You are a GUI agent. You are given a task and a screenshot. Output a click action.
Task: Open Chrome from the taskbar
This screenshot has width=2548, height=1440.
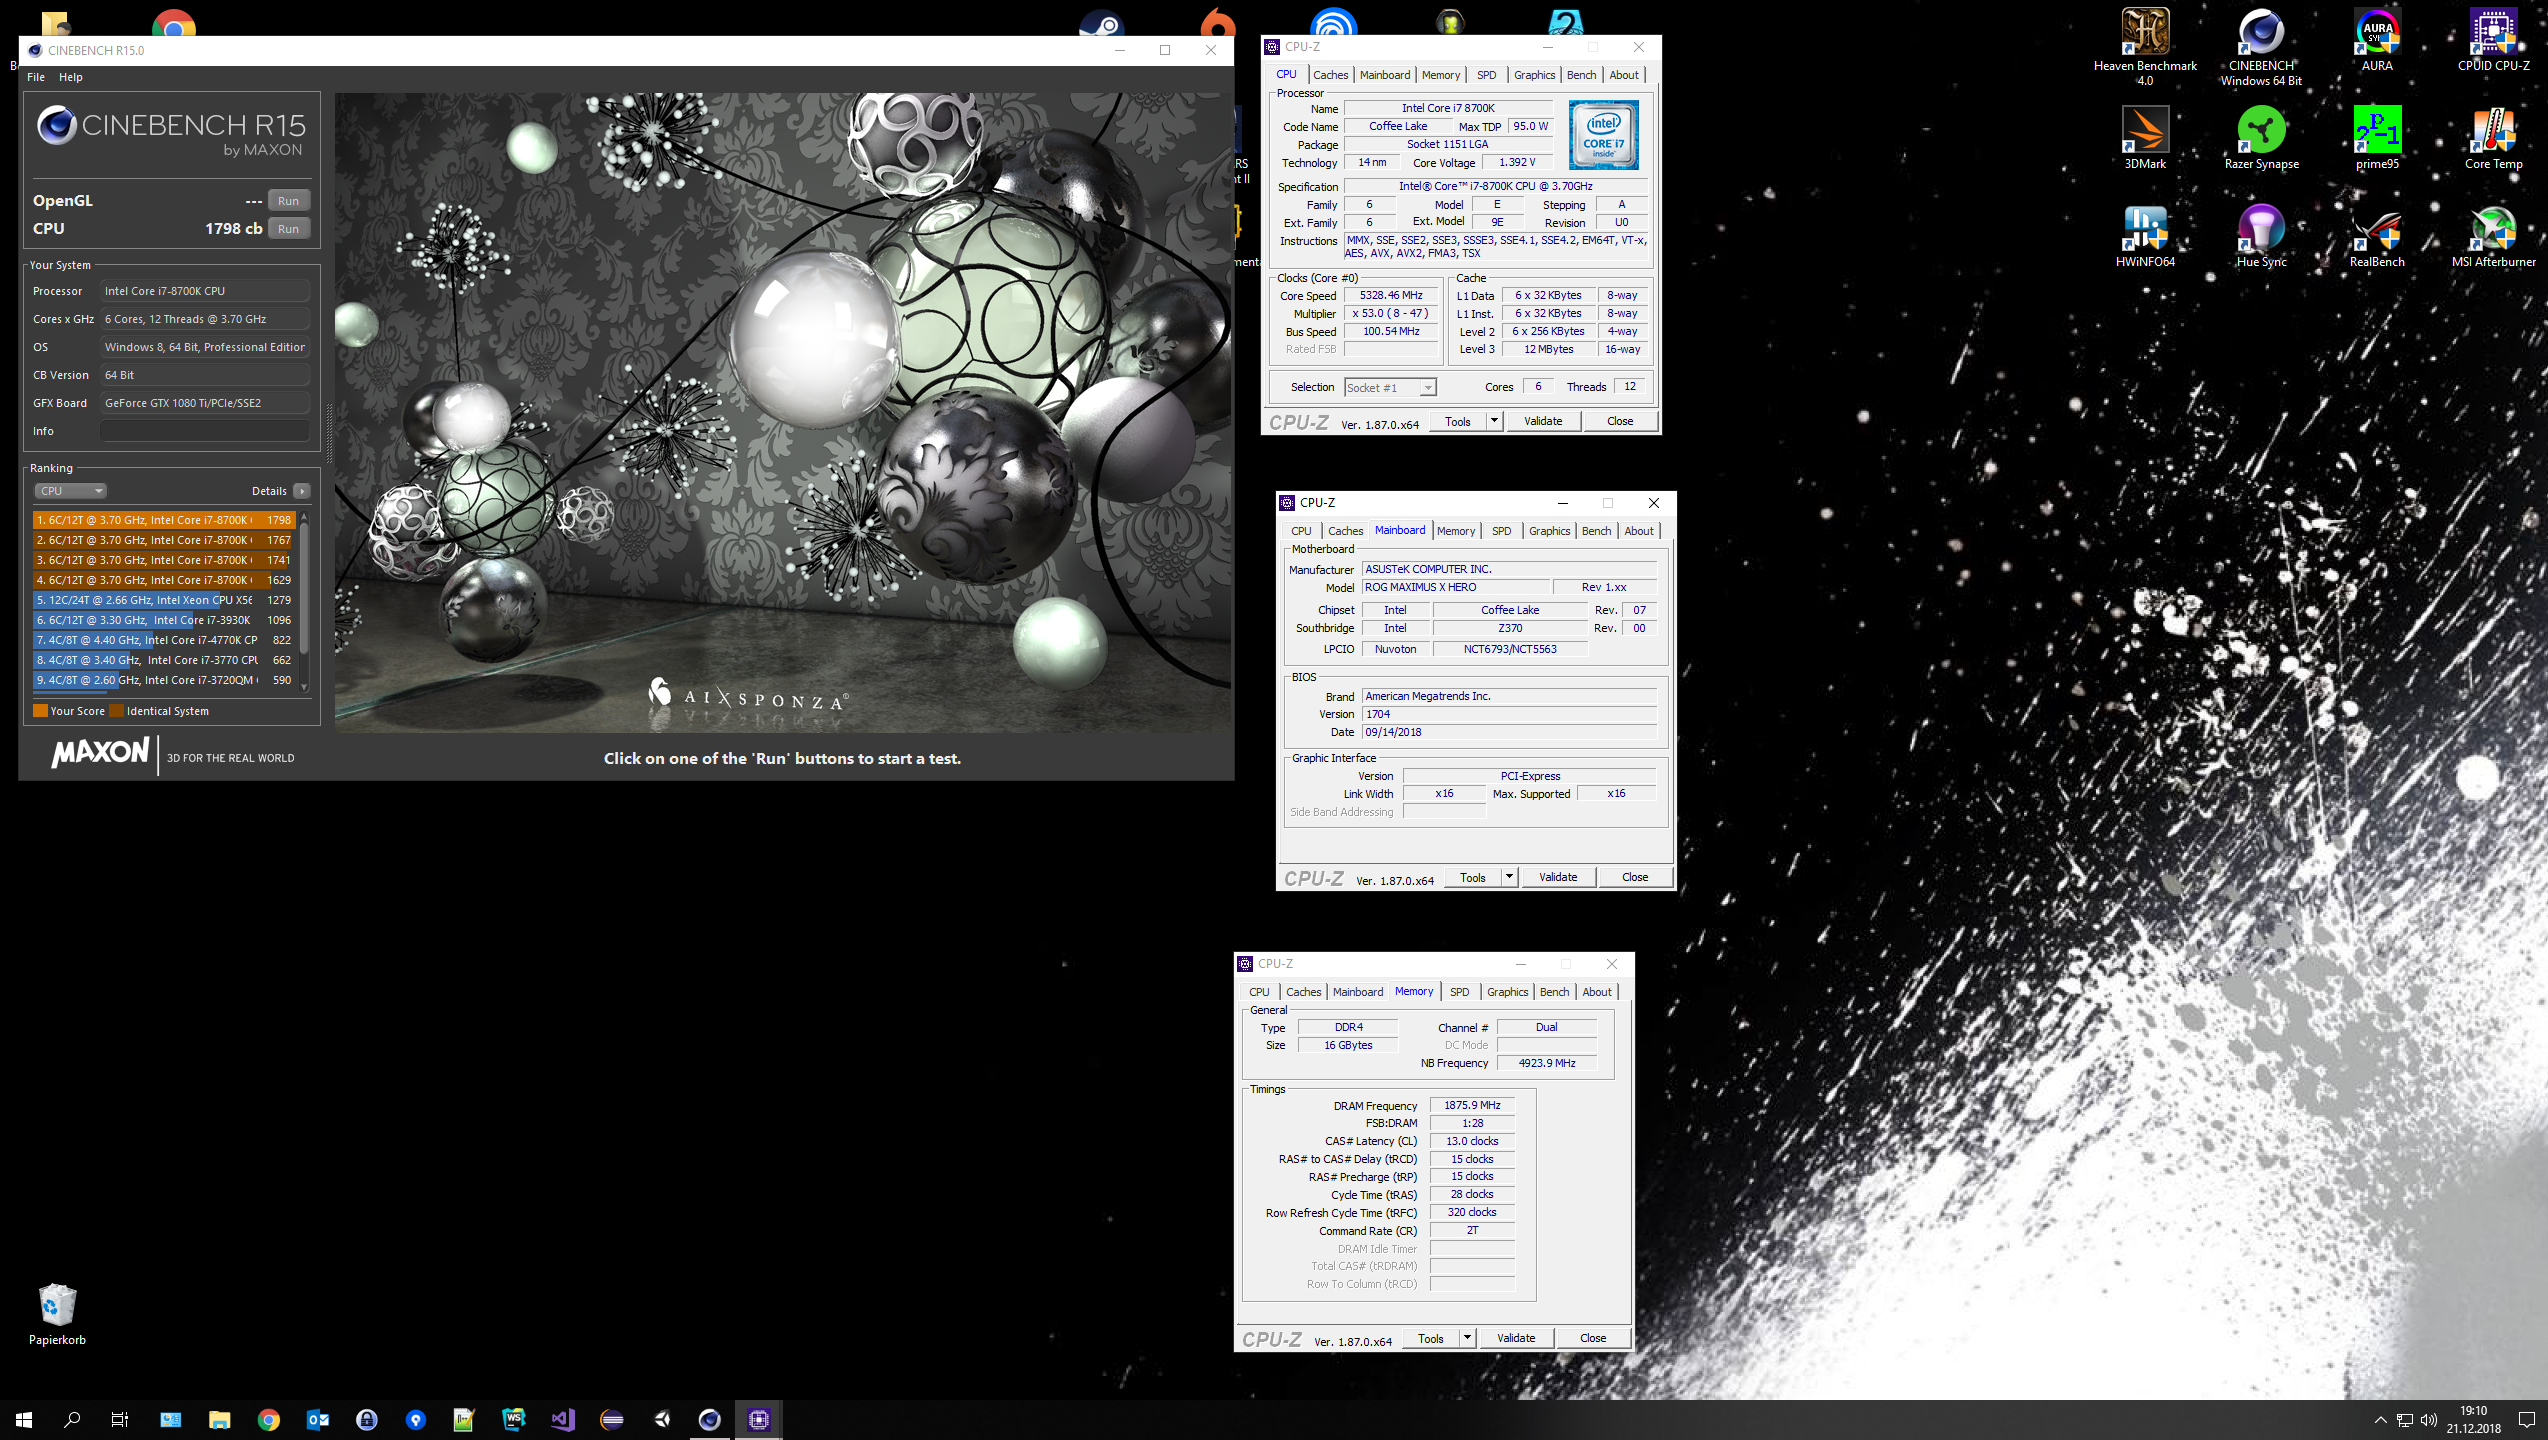[x=268, y=1419]
